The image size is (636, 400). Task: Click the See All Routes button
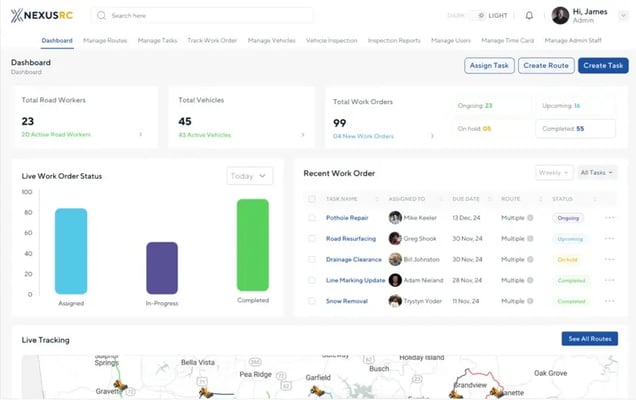pos(589,339)
